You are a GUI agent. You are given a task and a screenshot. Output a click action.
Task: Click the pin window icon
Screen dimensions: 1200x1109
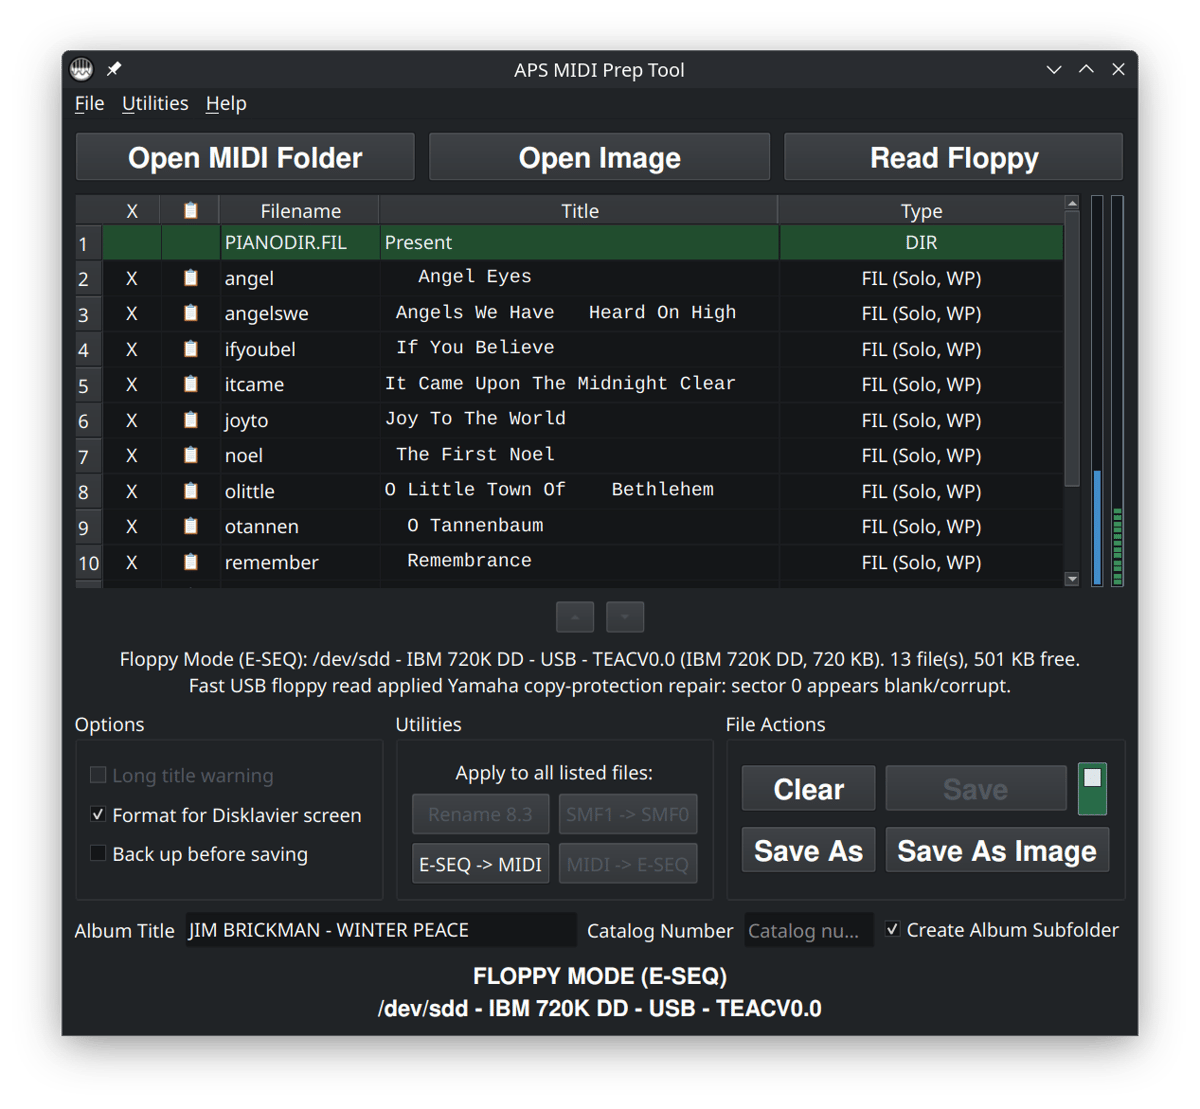point(114,69)
